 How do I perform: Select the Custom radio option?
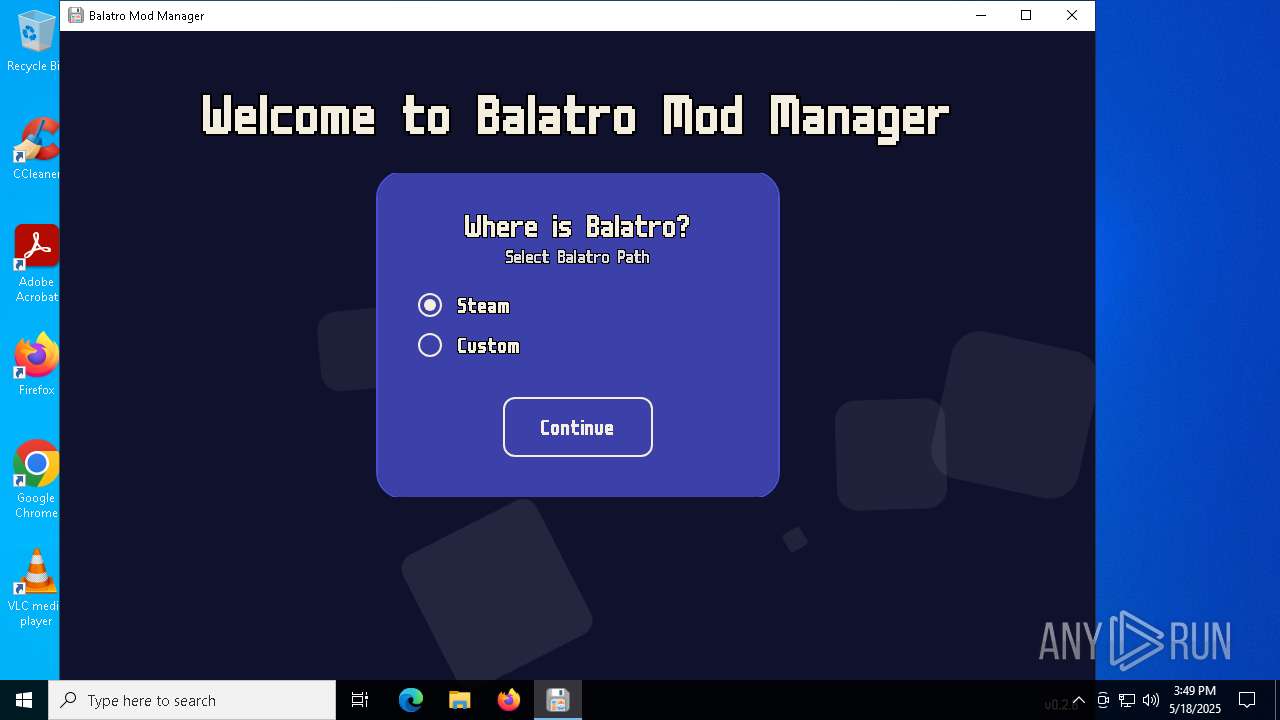(430, 345)
